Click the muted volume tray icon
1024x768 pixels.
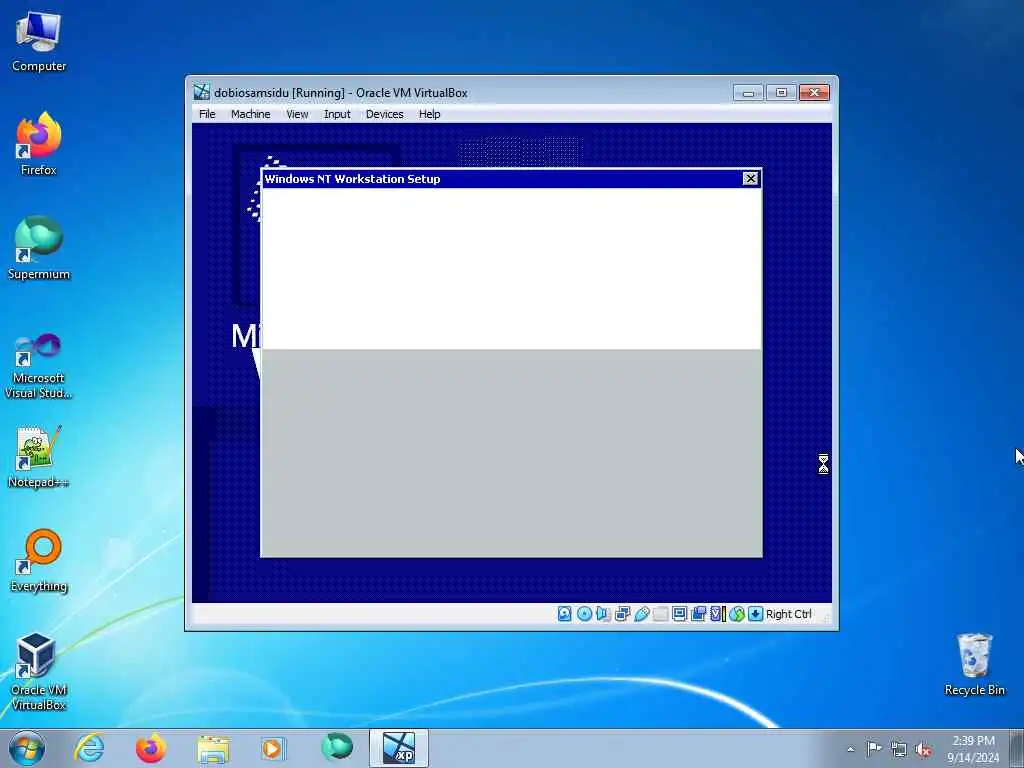[x=923, y=749]
